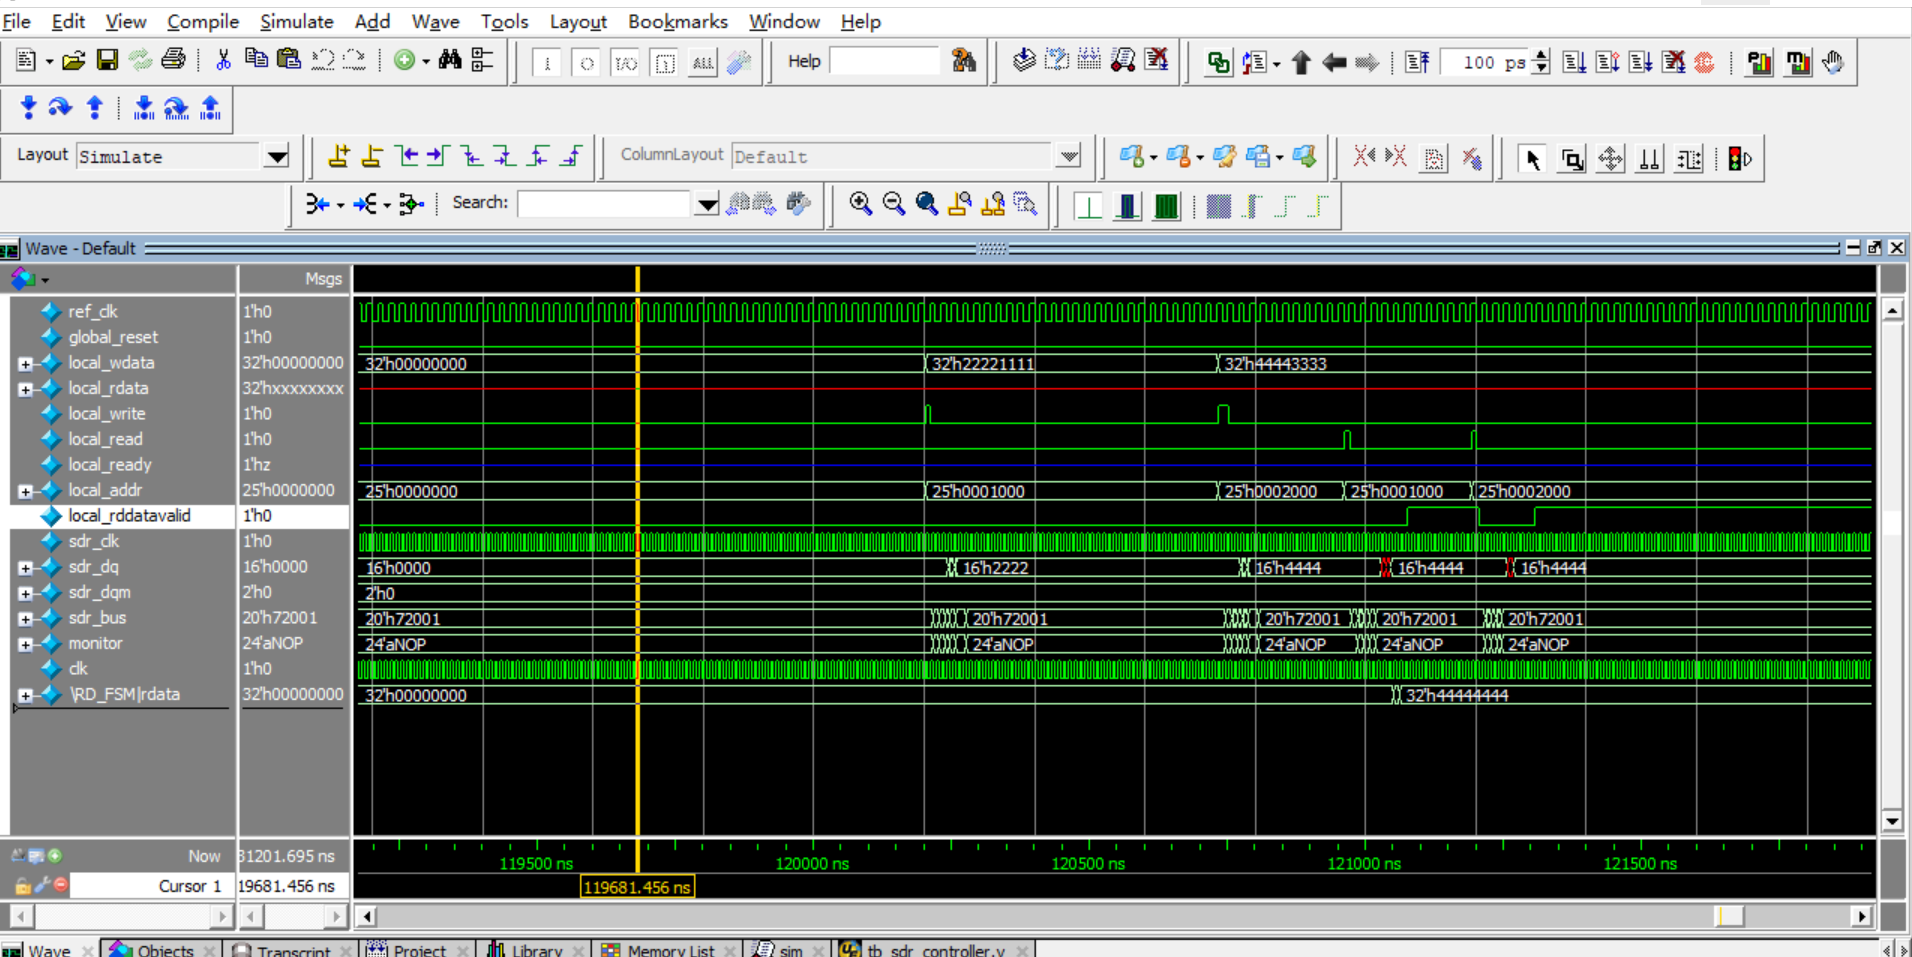Cut selection with the scissors icon
This screenshot has height=957, width=1912.
pyautogui.click(x=223, y=60)
